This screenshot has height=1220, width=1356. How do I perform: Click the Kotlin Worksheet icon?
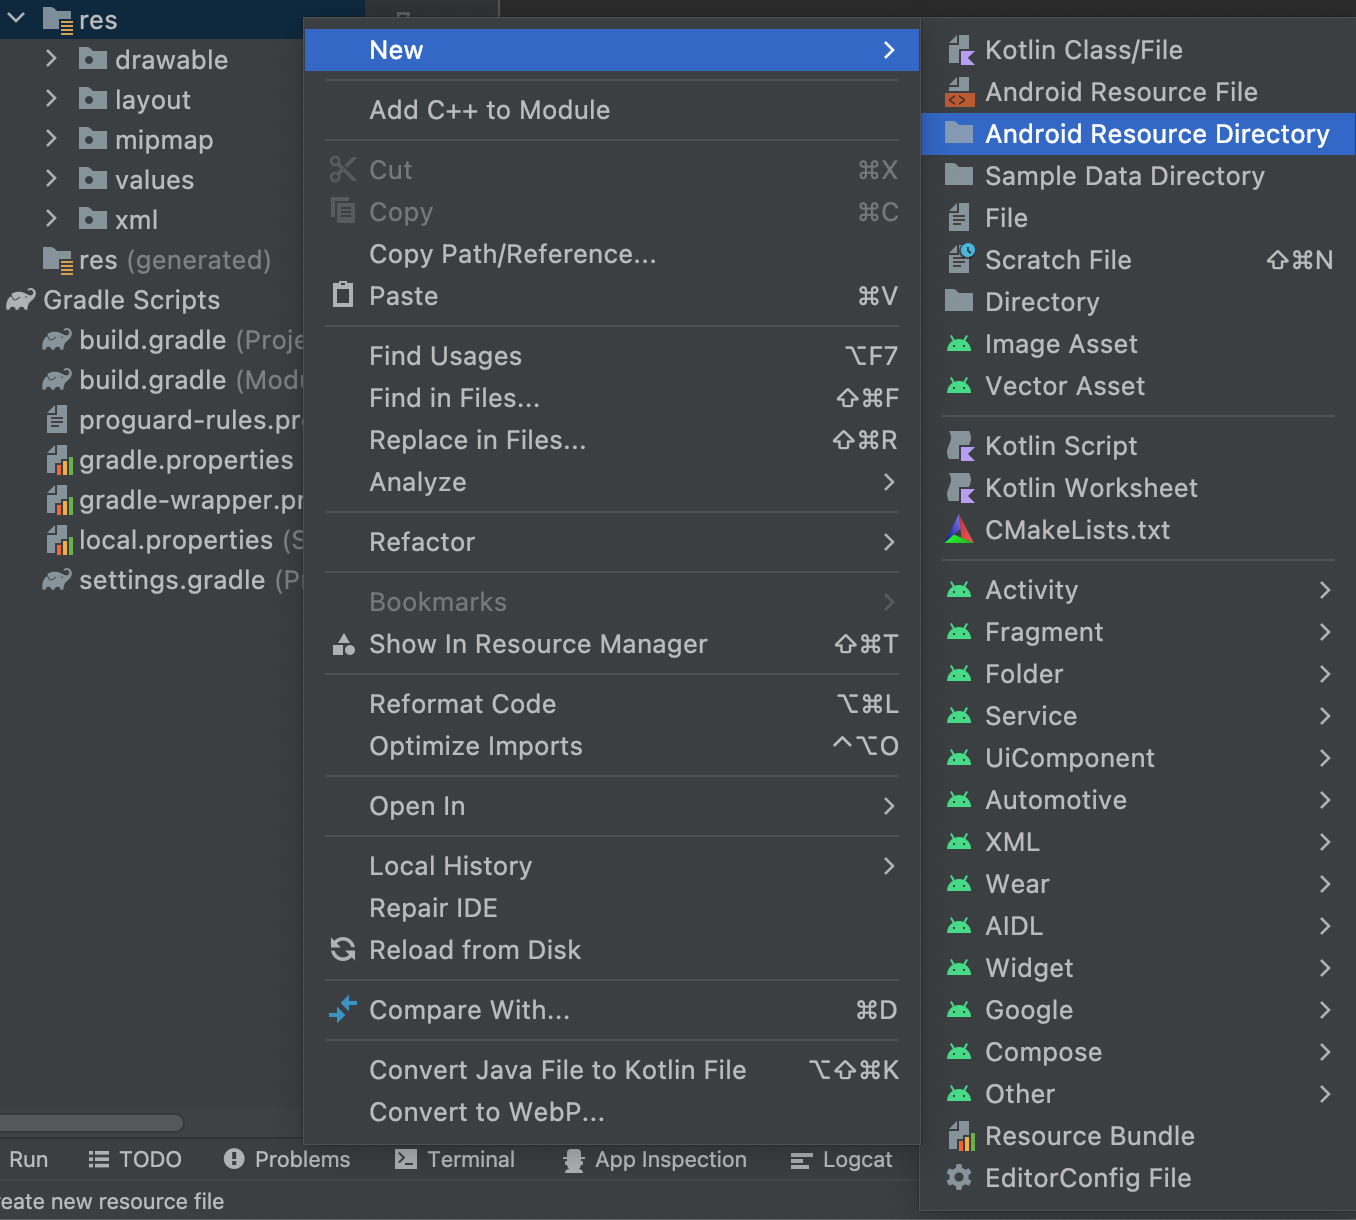point(960,488)
